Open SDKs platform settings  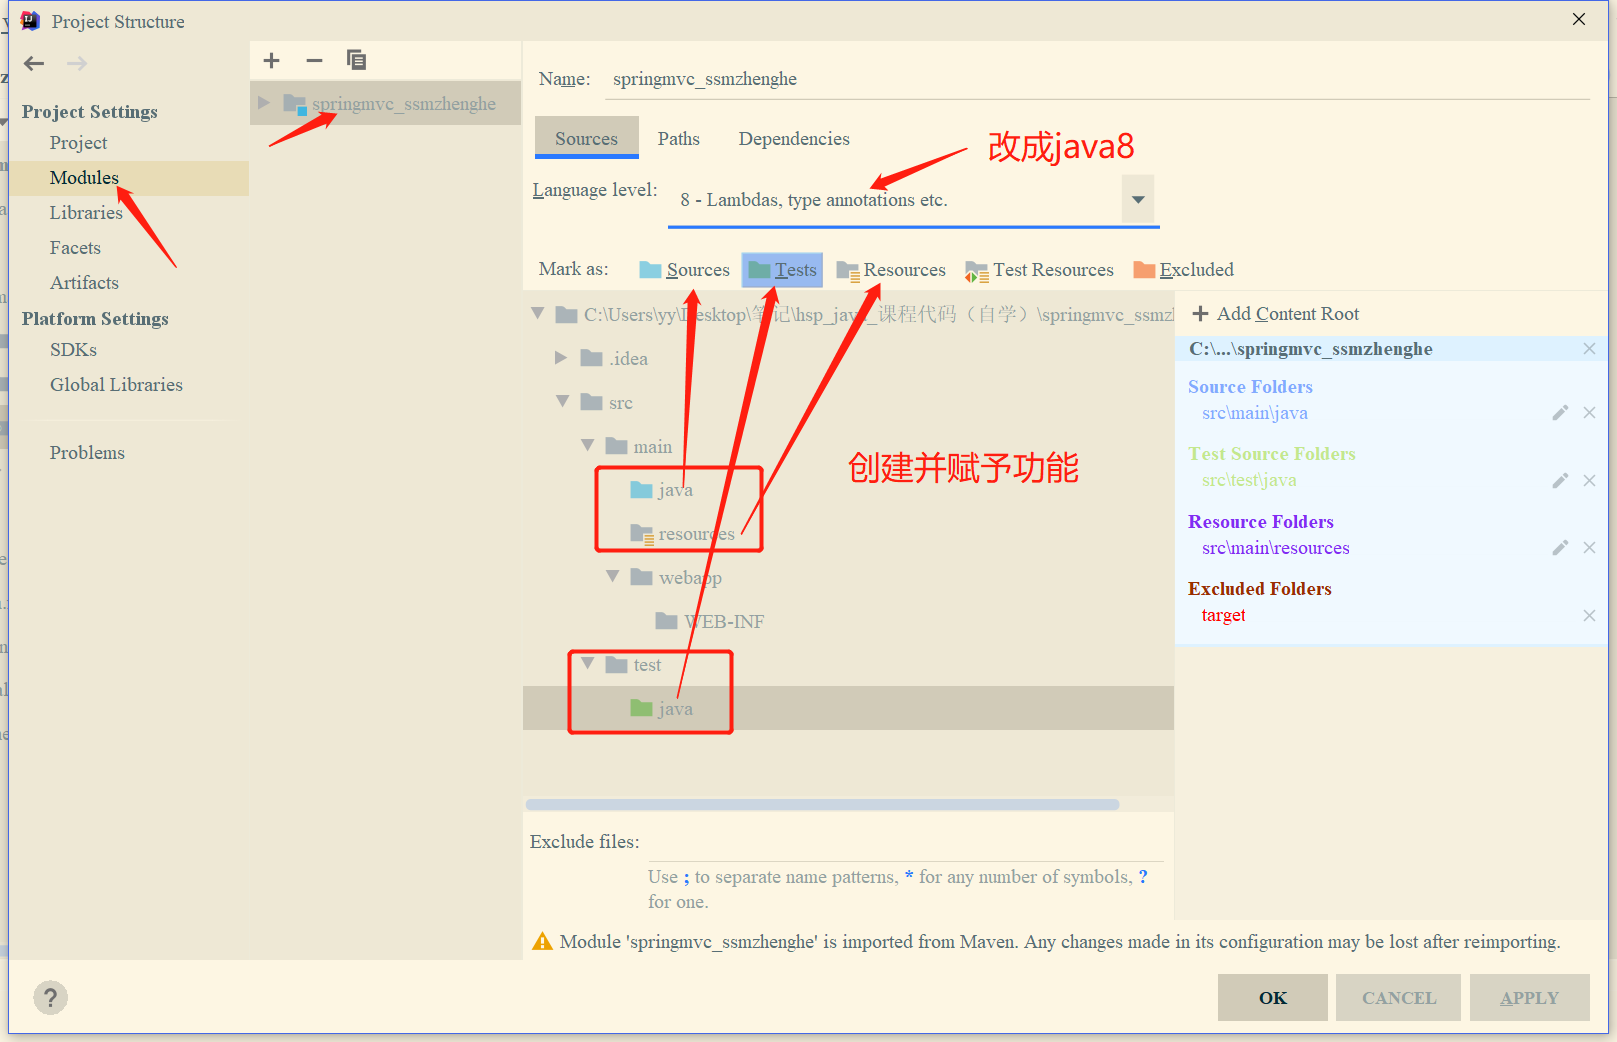point(73,350)
